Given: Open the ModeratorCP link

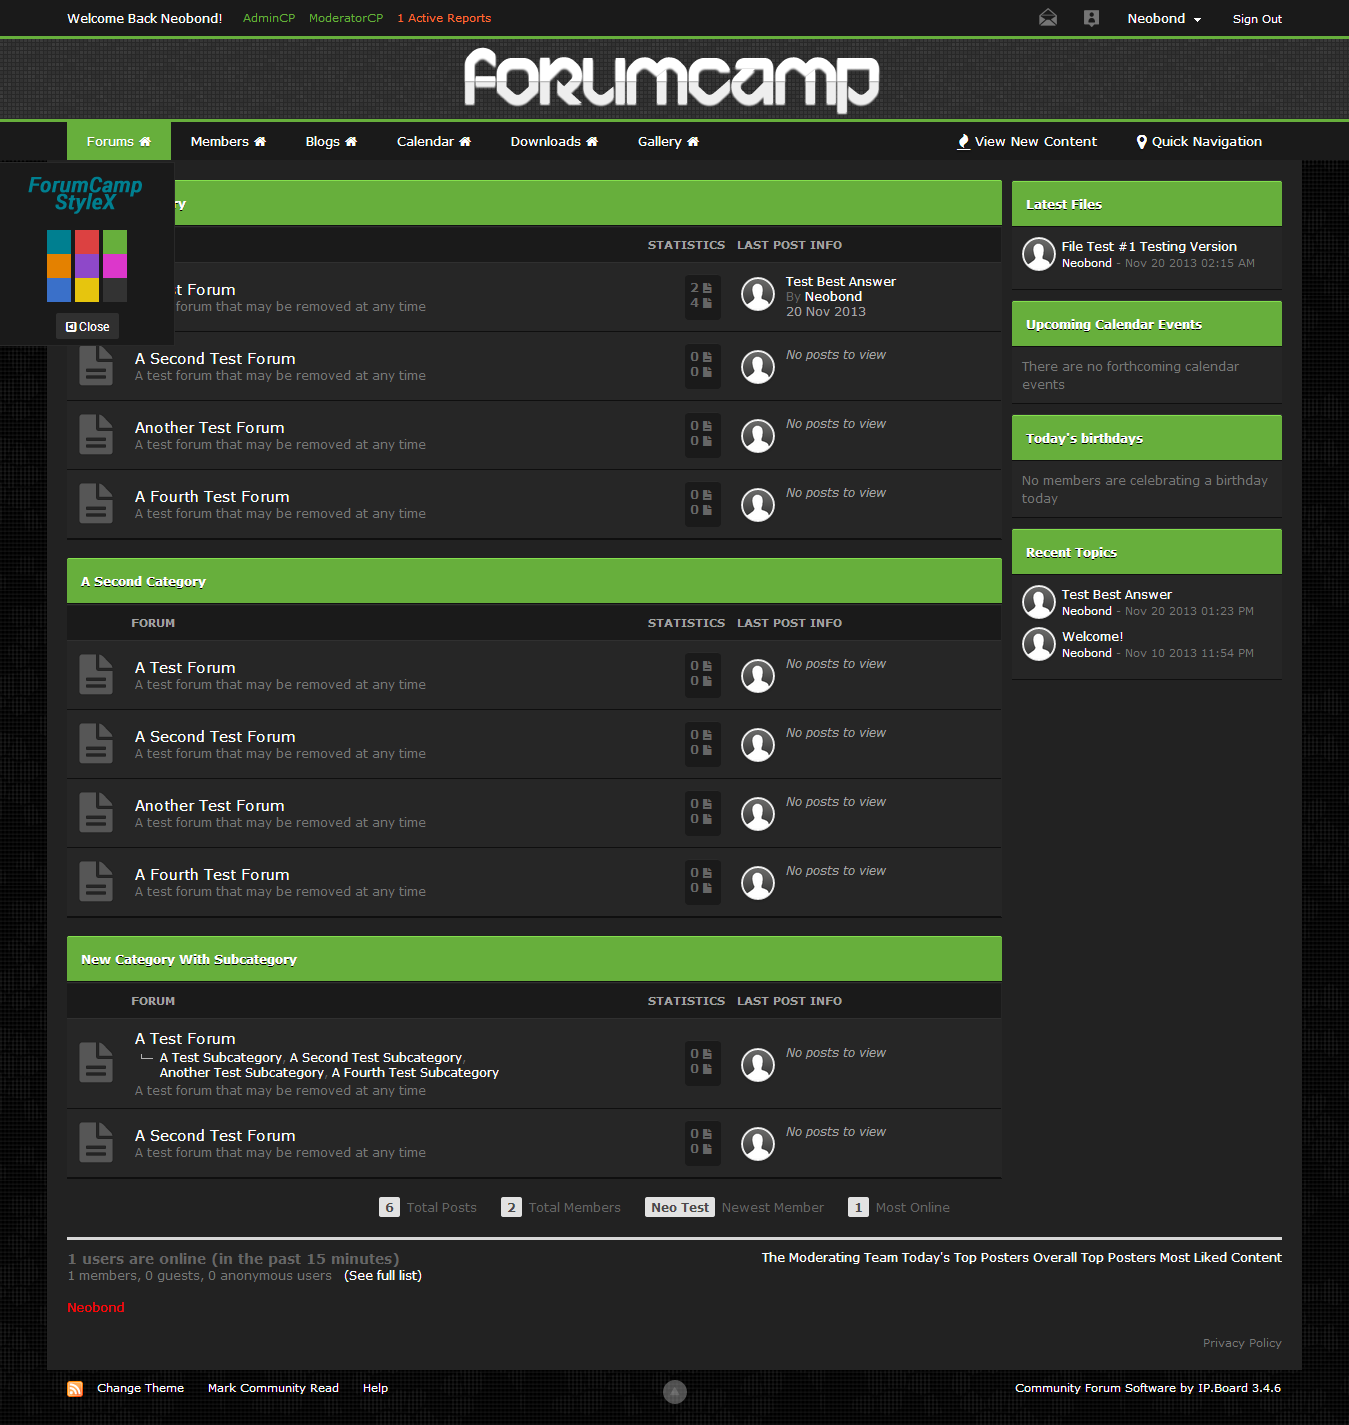Looking at the screenshot, I should (x=346, y=18).
